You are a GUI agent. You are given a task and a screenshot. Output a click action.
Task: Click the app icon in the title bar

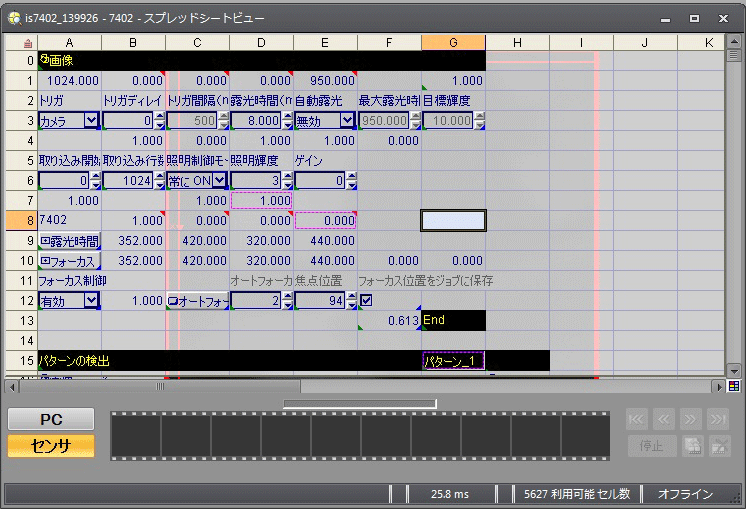[x=13, y=17]
